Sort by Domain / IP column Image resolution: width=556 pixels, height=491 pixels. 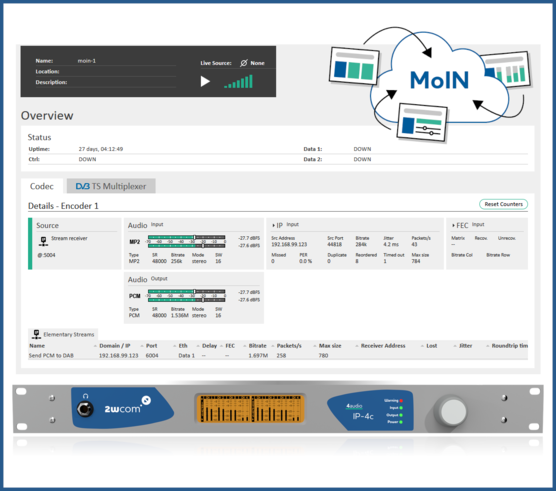click(x=115, y=346)
